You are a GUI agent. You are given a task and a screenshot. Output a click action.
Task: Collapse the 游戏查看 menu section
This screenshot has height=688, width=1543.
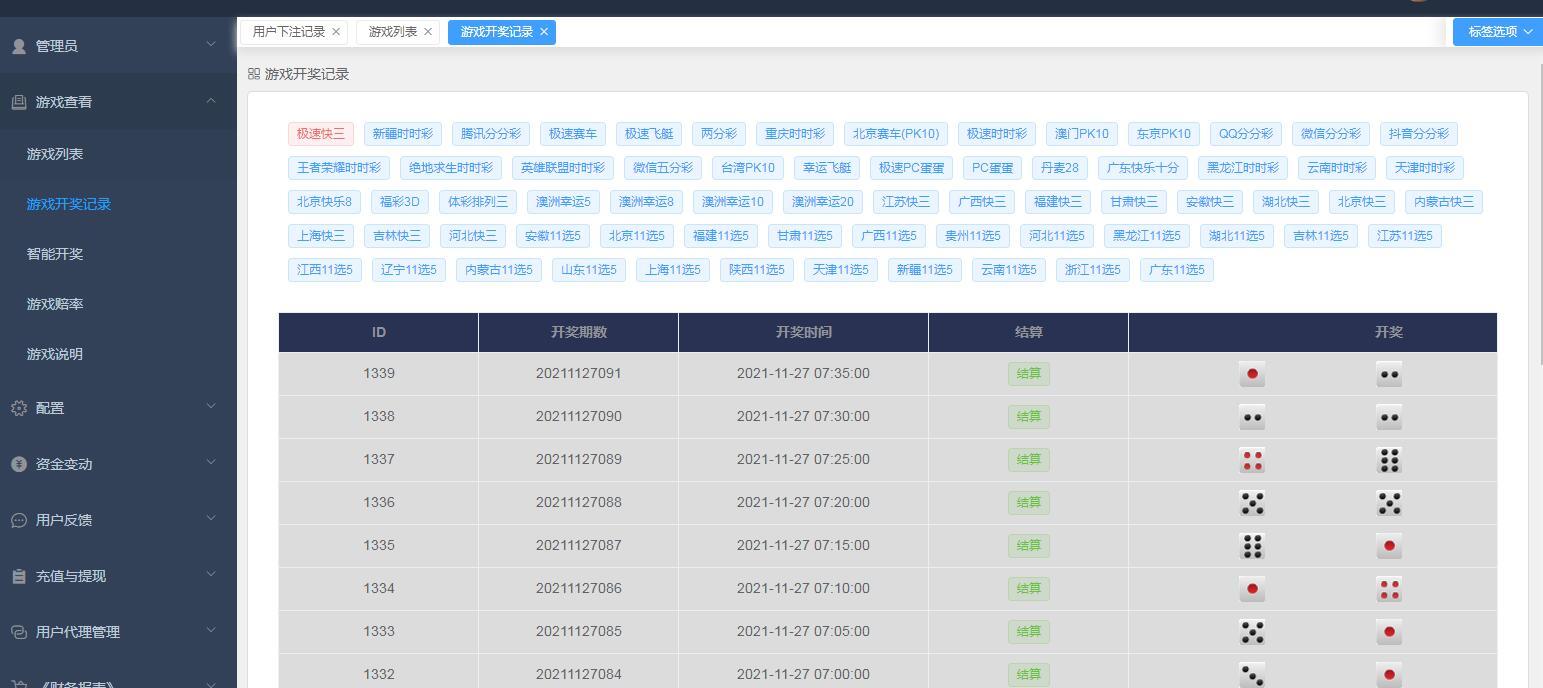point(211,101)
